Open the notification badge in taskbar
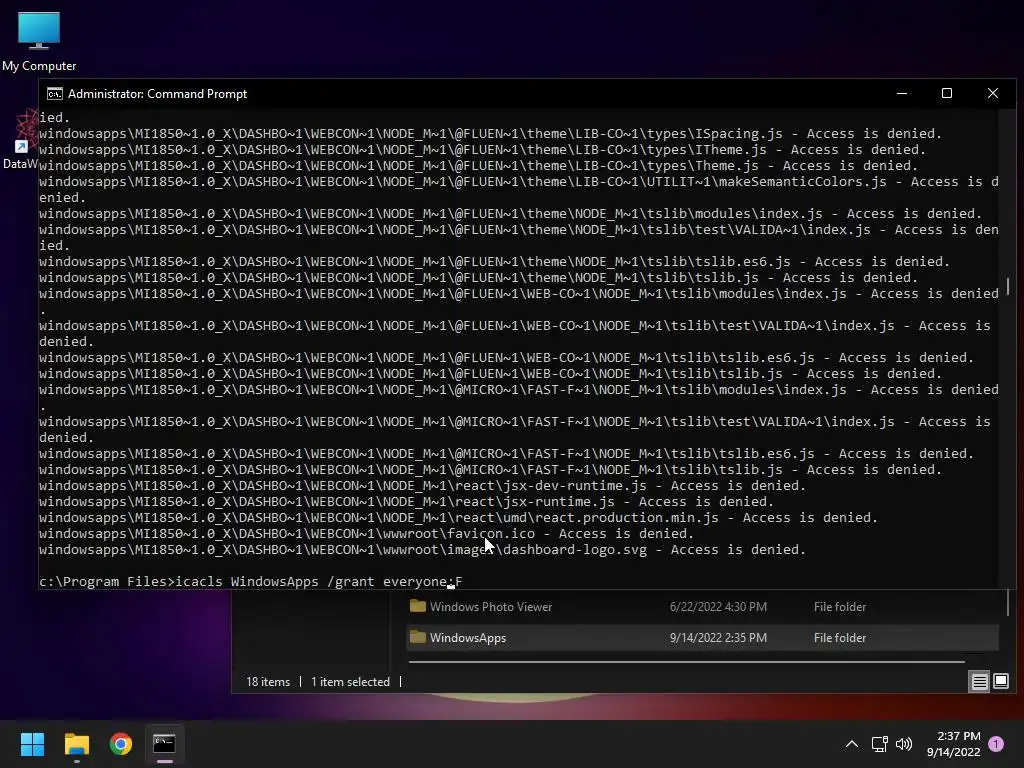1024x768 pixels. pos(996,744)
